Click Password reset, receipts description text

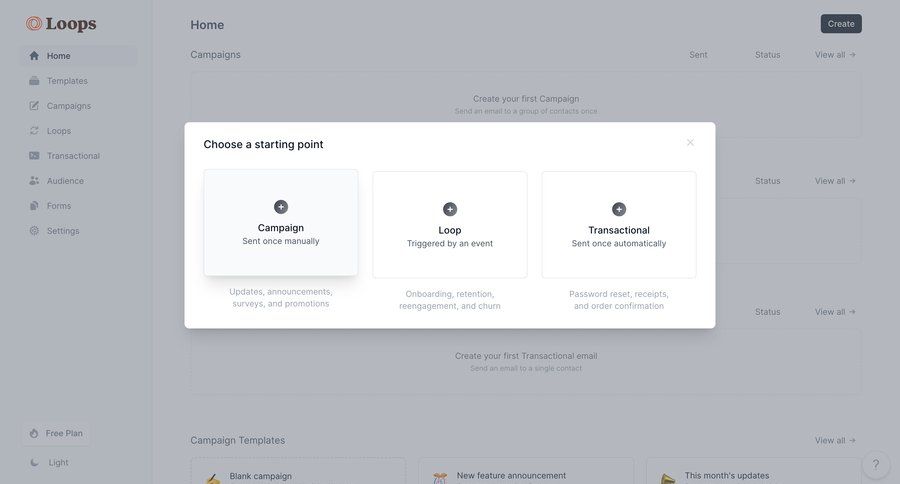click(619, 300)
